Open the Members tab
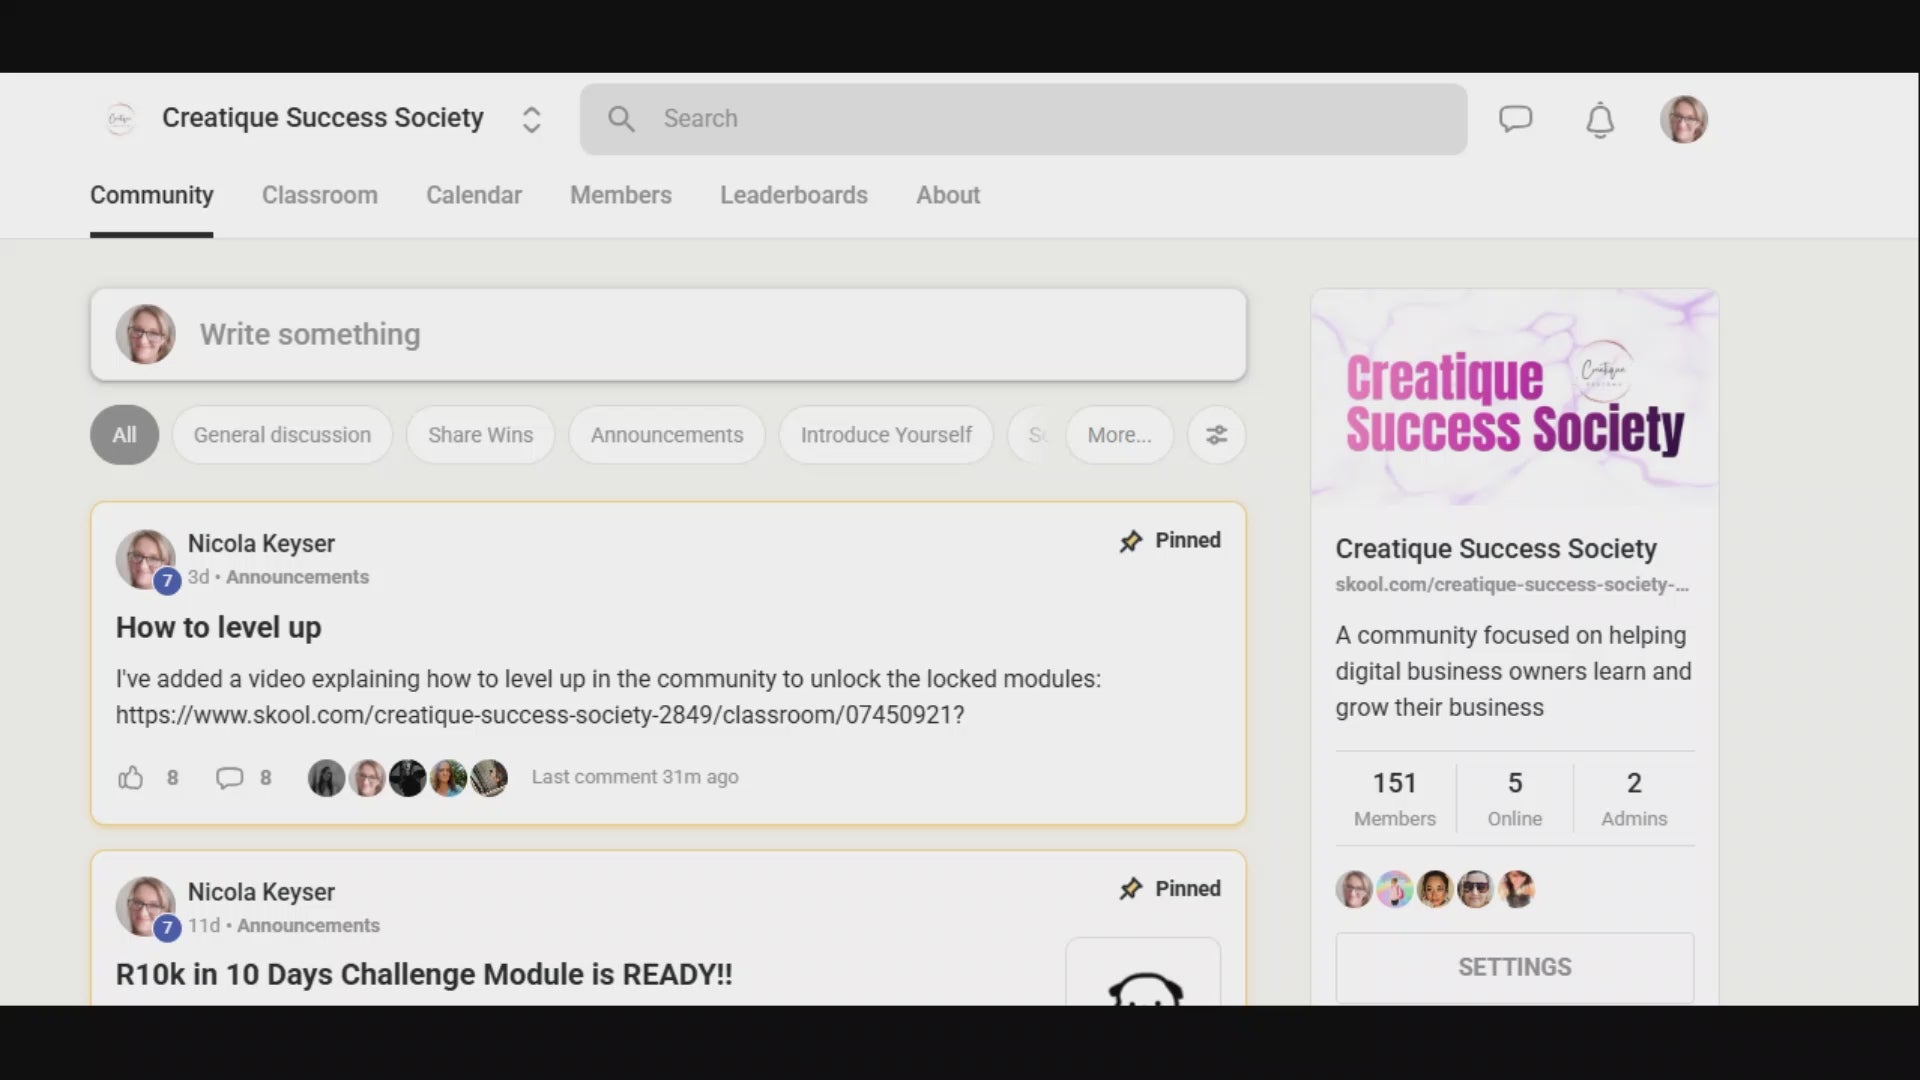The image size is (1920, 1080). [621, 195]
